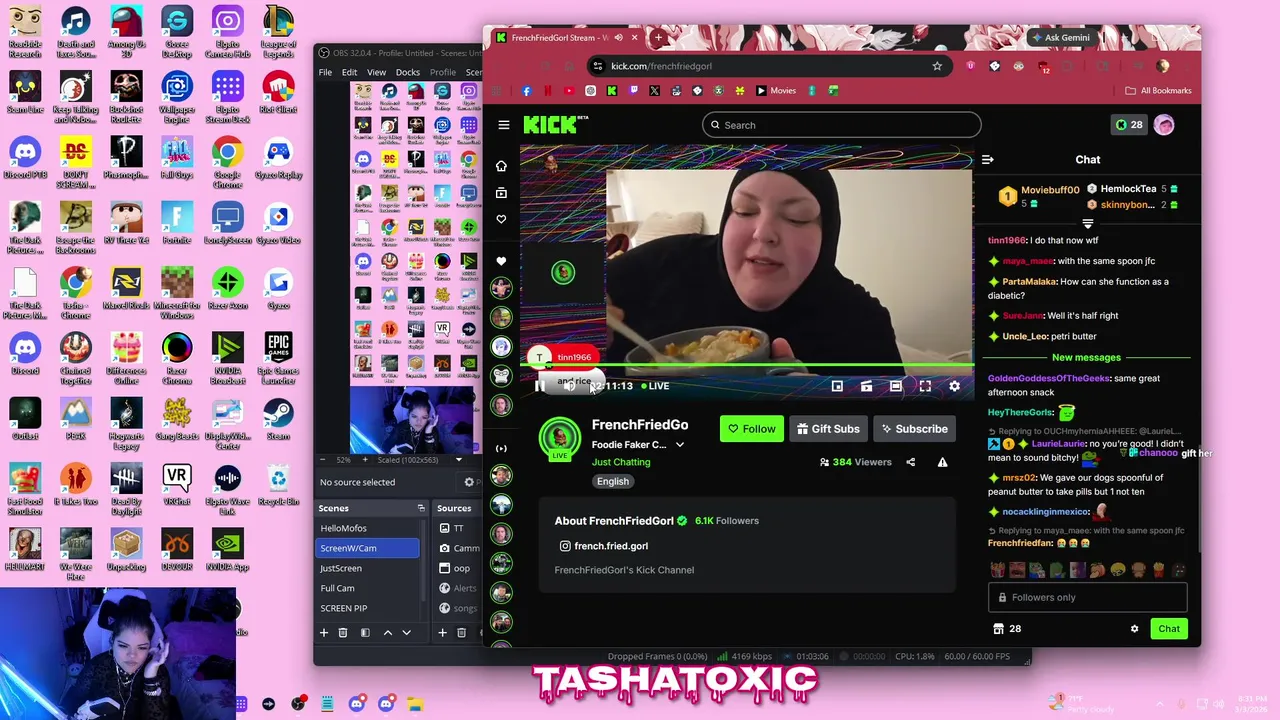The width and height of the screenshot is (1280, 720).
Task: Toggle theater mode on Kick player
Action: click(896, 386)
